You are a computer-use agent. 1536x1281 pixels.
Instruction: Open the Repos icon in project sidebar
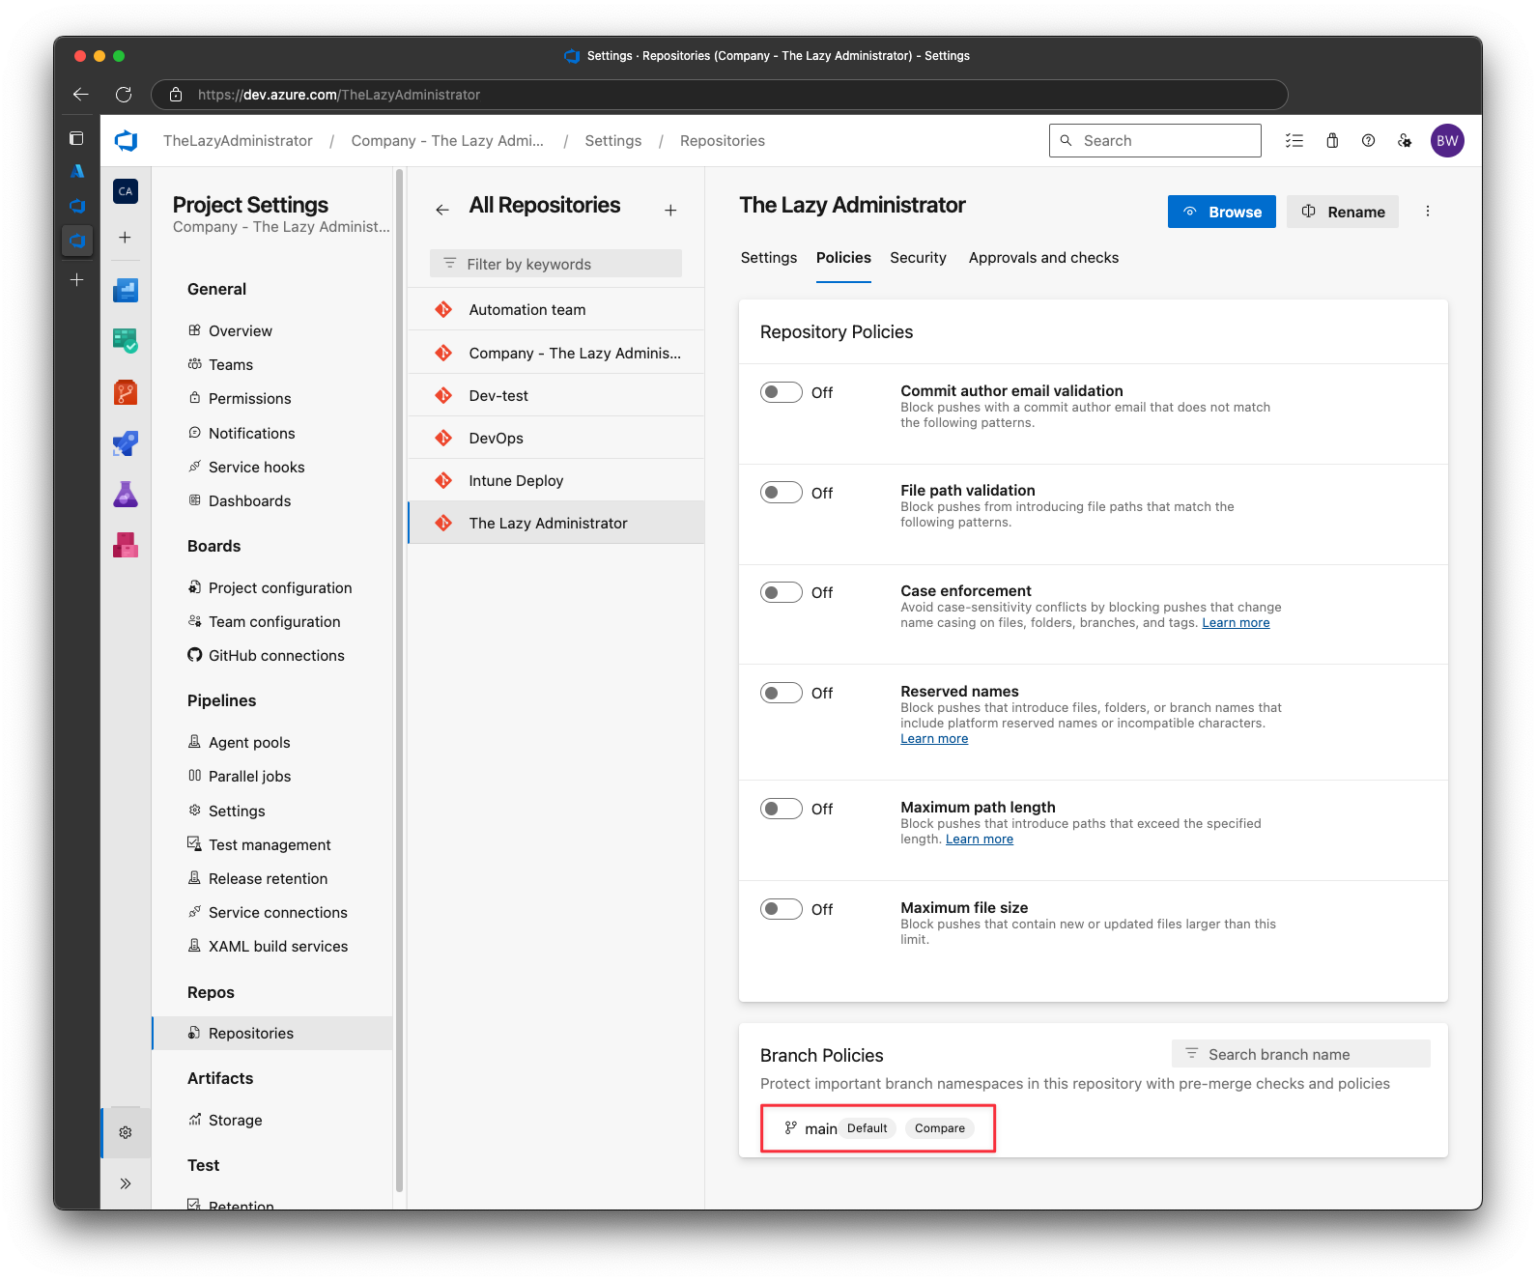125,392
